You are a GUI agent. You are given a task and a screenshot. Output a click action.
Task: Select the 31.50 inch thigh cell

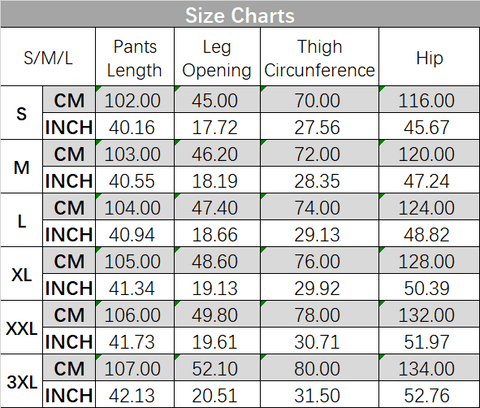319,395
